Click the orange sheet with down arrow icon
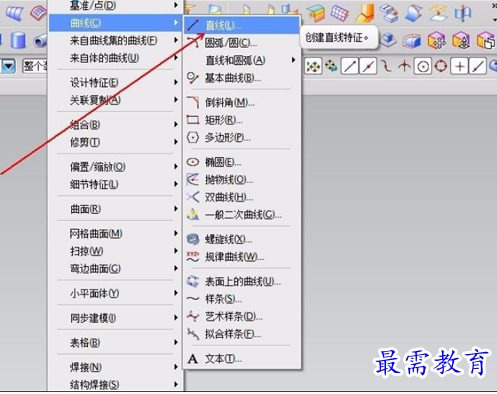Image resolution: width=497 pixels, height=394 pixels. coord(438,13)
